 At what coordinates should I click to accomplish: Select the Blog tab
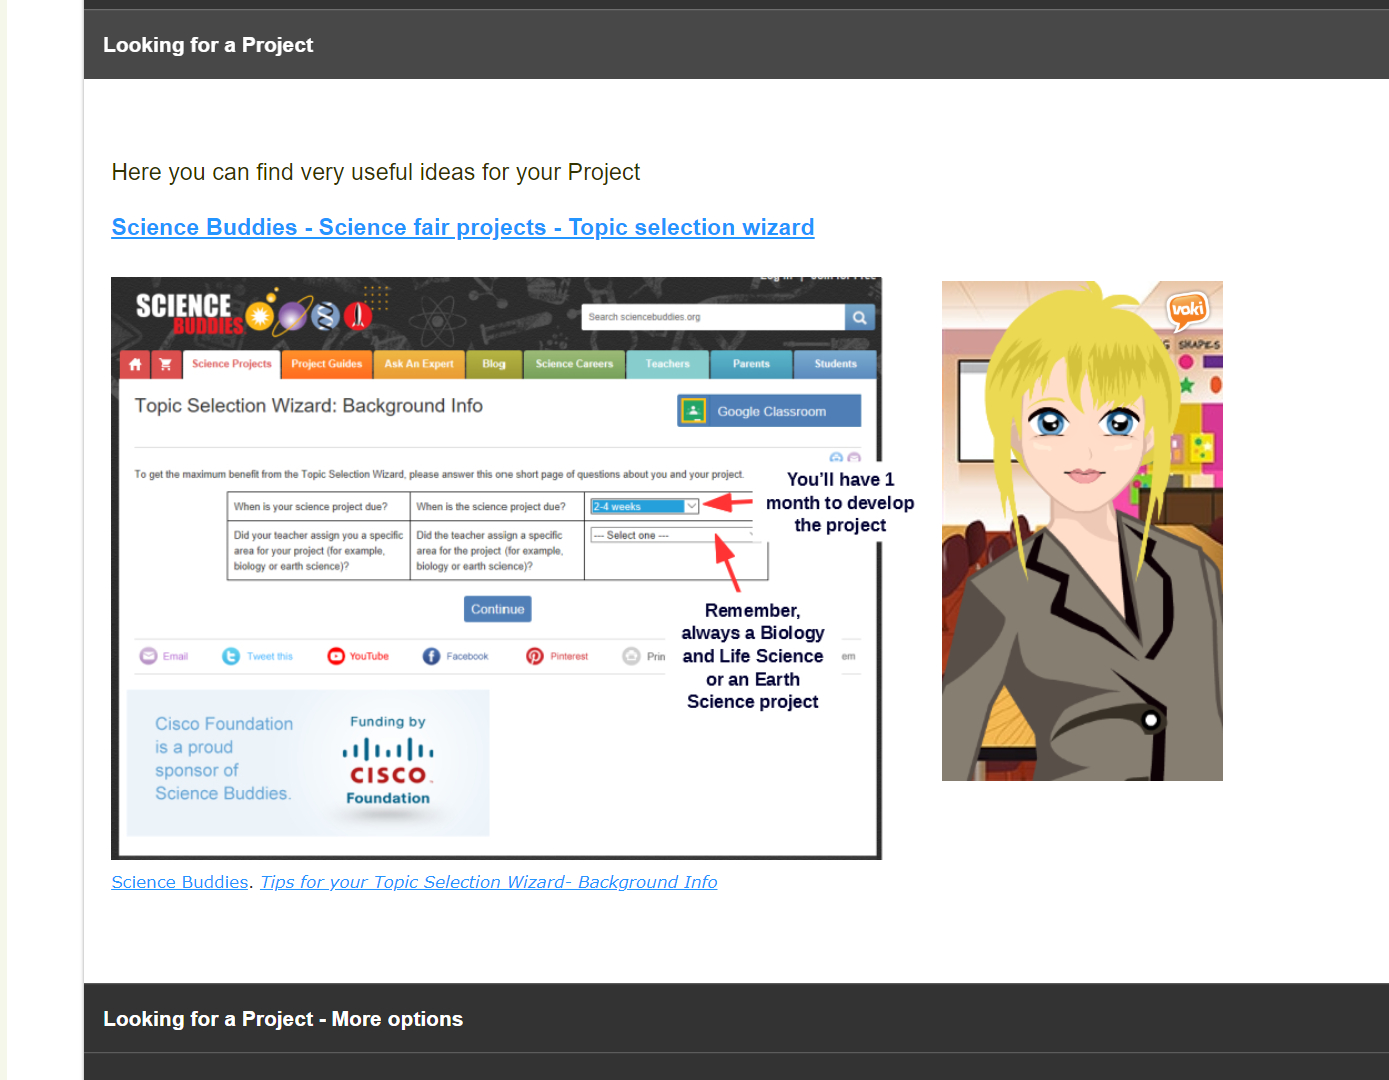[494, 364]
